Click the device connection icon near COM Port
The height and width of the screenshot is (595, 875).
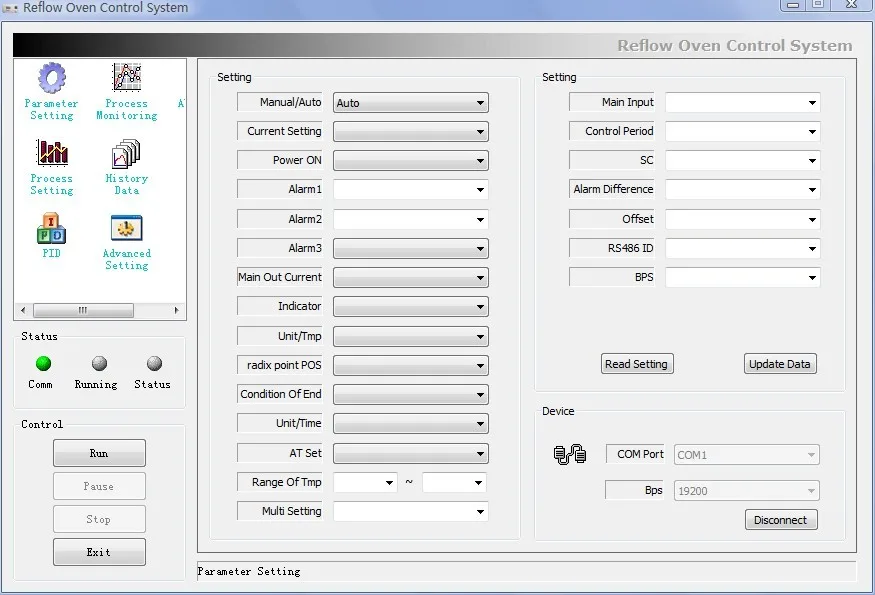pos(569,455)
